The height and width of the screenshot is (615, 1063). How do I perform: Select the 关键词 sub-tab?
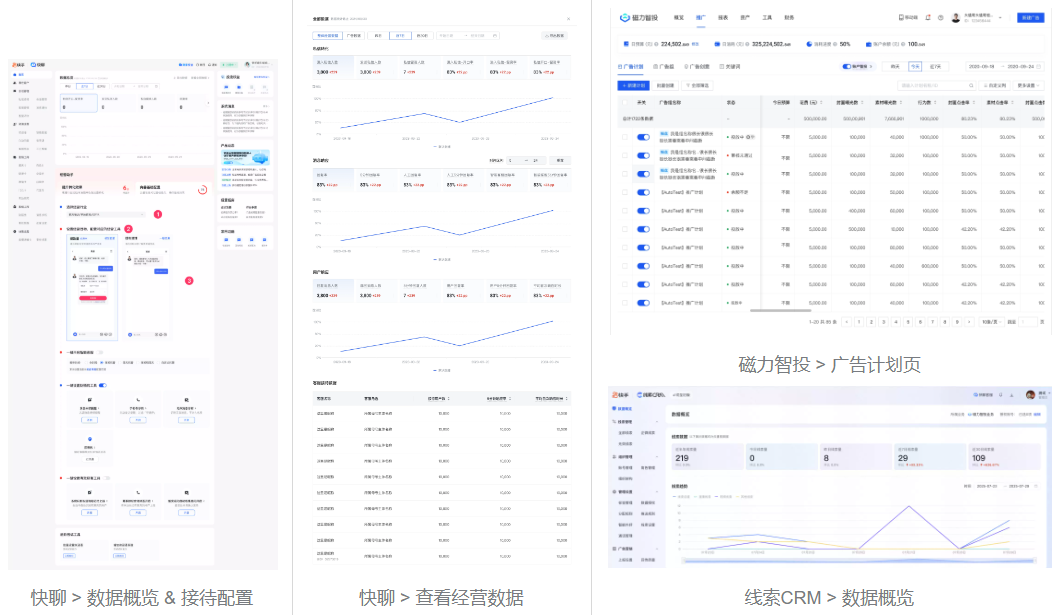730,66
